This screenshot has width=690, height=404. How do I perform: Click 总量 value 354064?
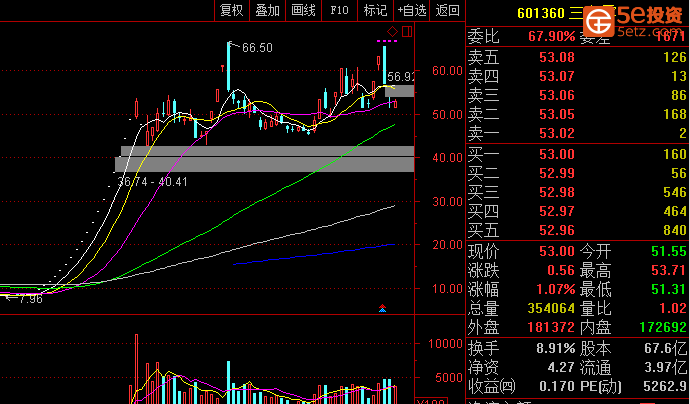pyautogui.click(x=551, y=308)
